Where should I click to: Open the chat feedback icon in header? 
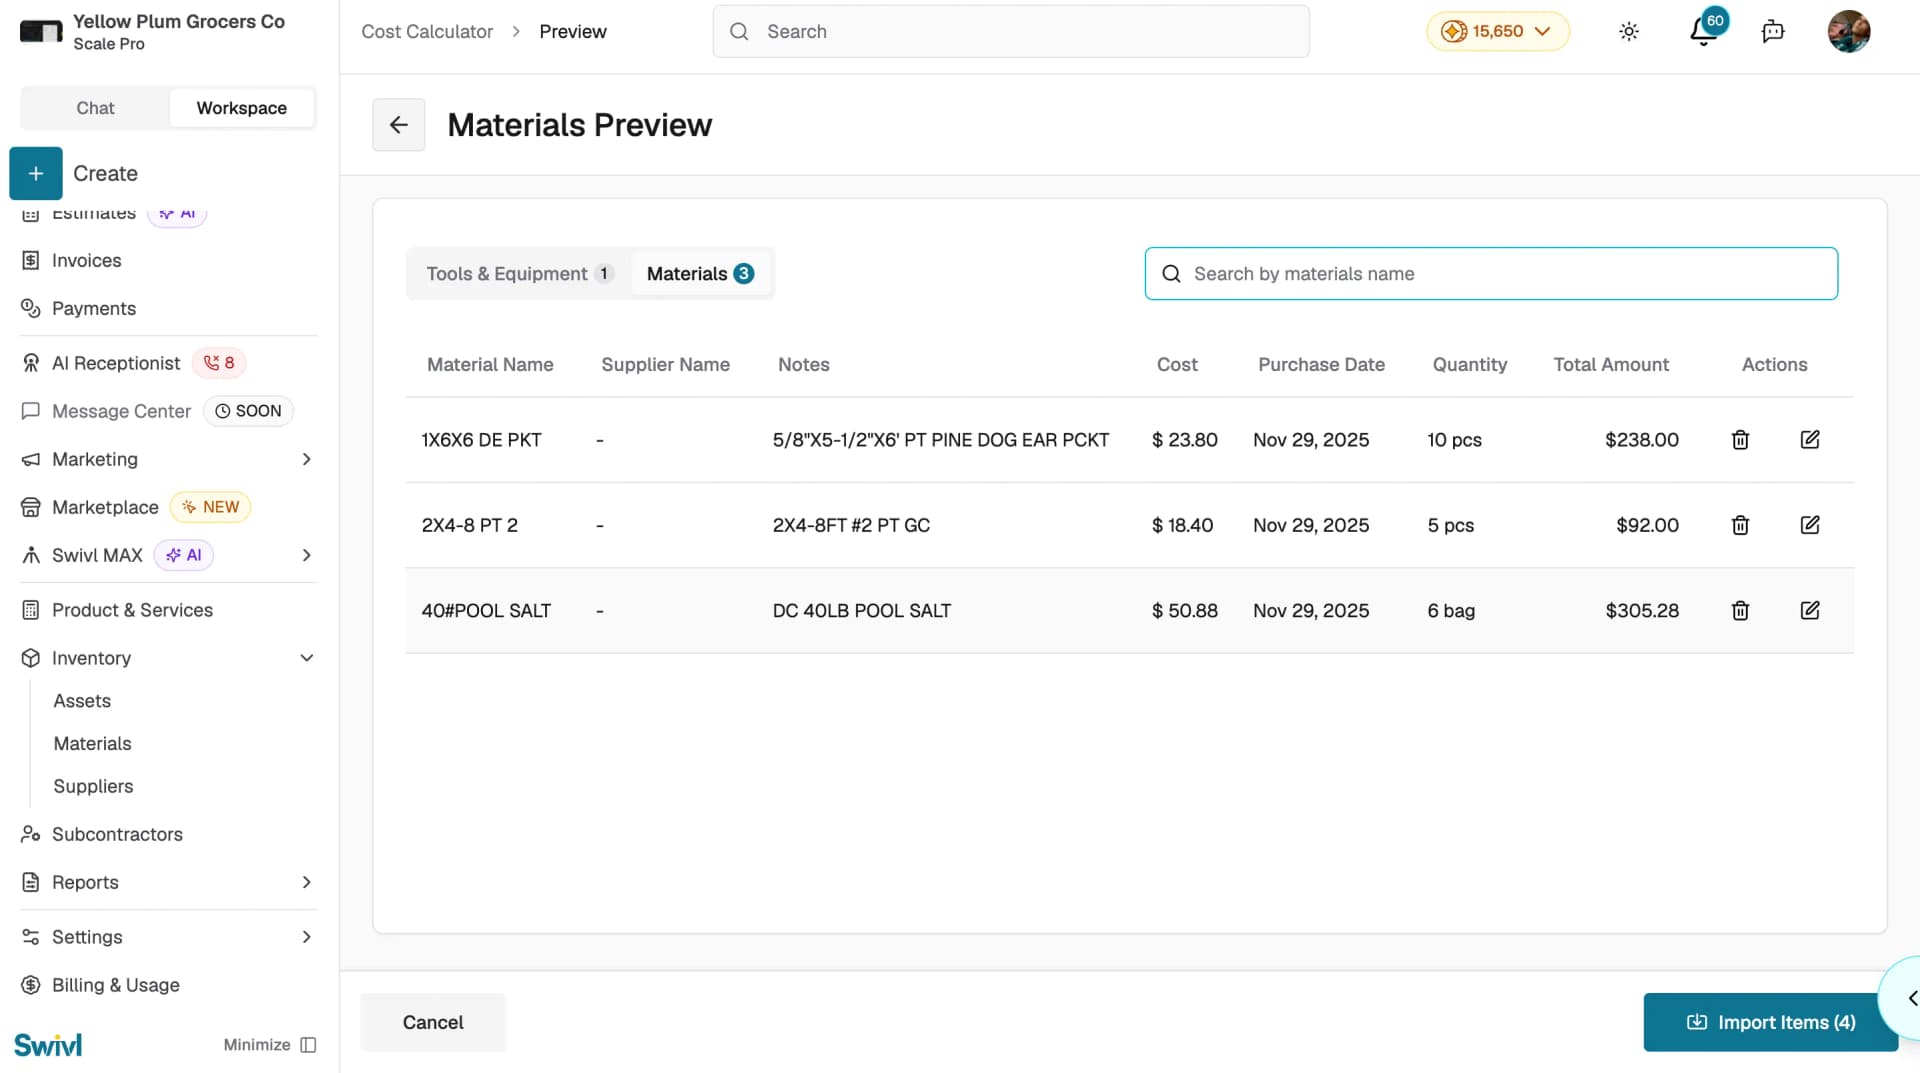(1773, 31)
